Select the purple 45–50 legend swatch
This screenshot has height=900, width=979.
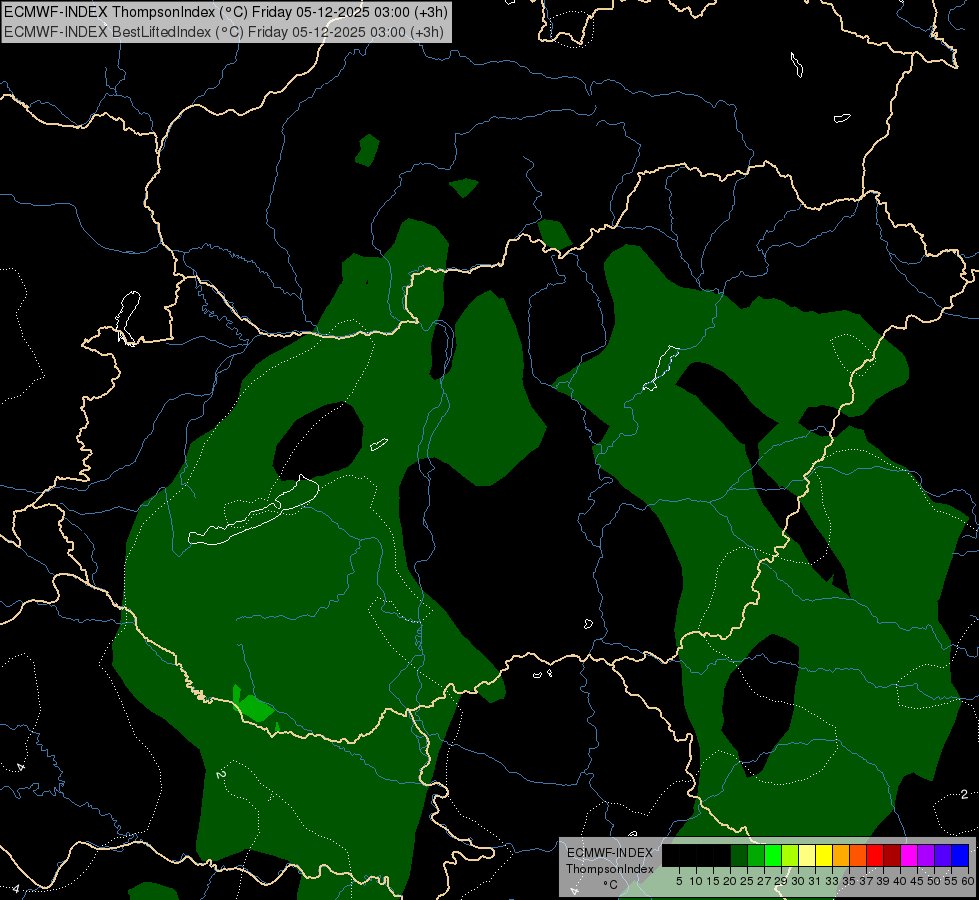pyautogui.click(x=926, y=855)
